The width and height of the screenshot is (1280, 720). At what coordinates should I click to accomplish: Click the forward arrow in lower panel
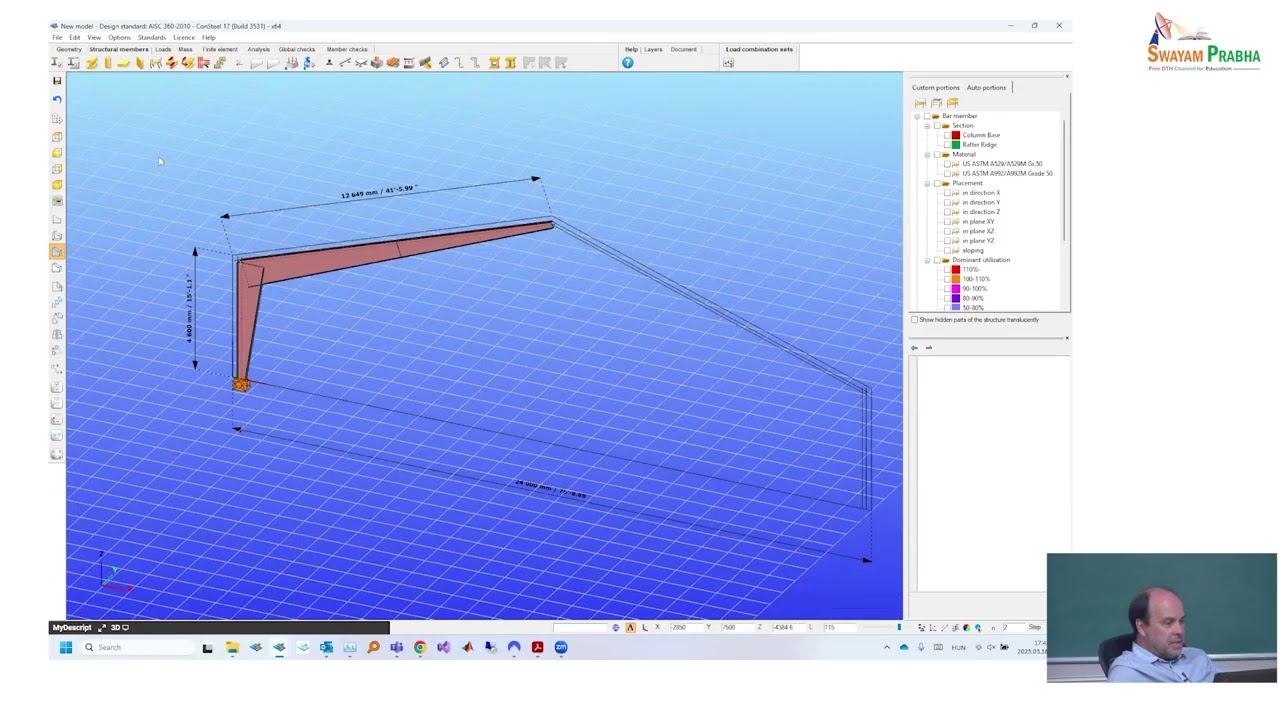click(928, 348)
